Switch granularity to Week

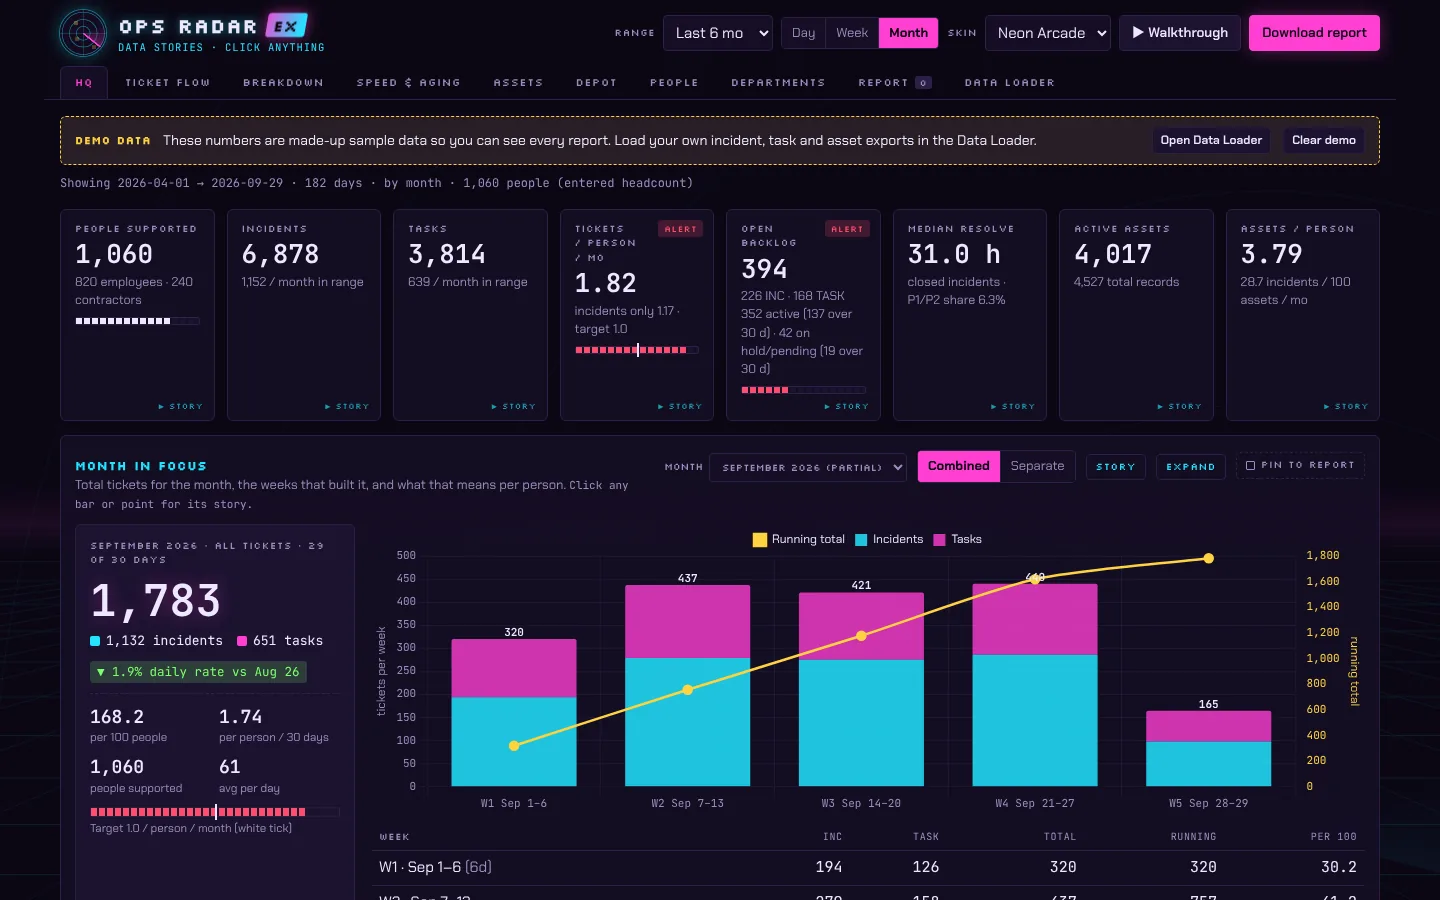tap(852, 33)
